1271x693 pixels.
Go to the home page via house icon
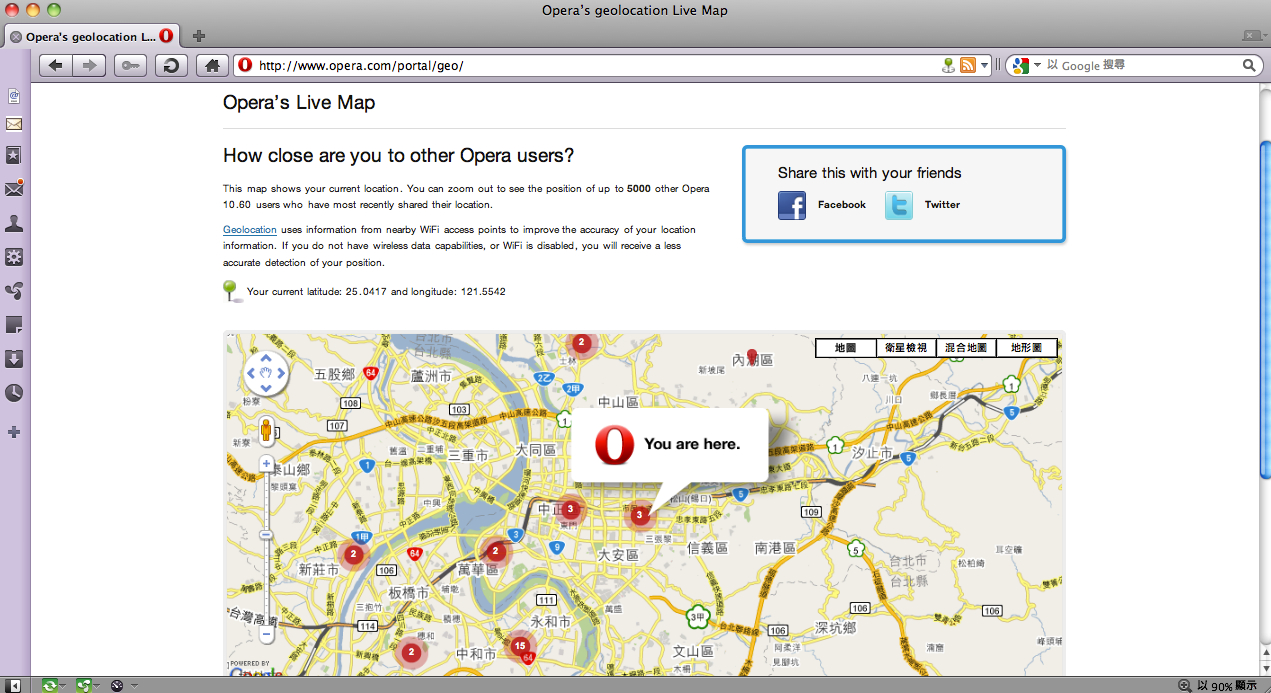click(212, 65)
